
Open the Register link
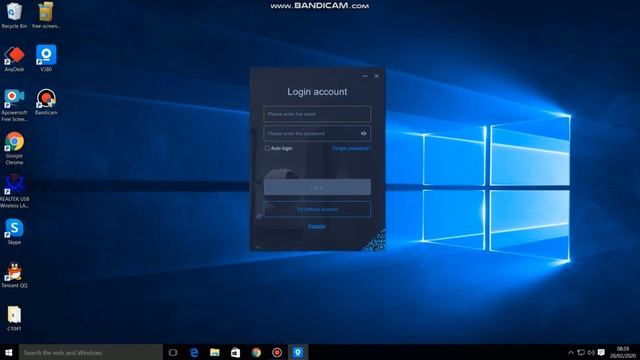[x=317, y=227]
